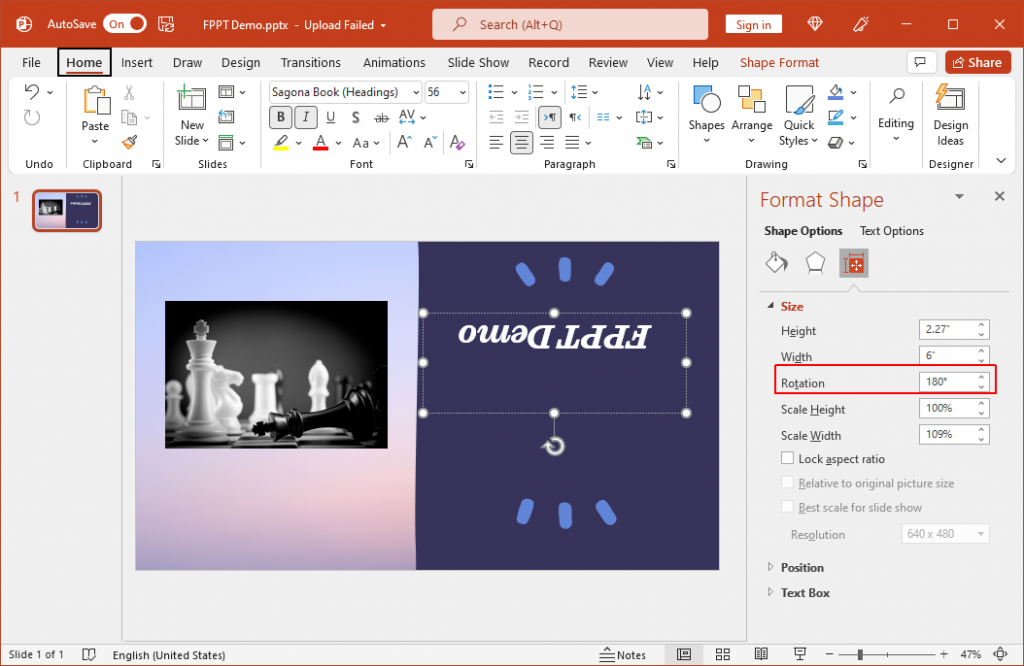Apply center text alignment
The width and height of the screenshot is (1024, 666).
pos(521,142)
